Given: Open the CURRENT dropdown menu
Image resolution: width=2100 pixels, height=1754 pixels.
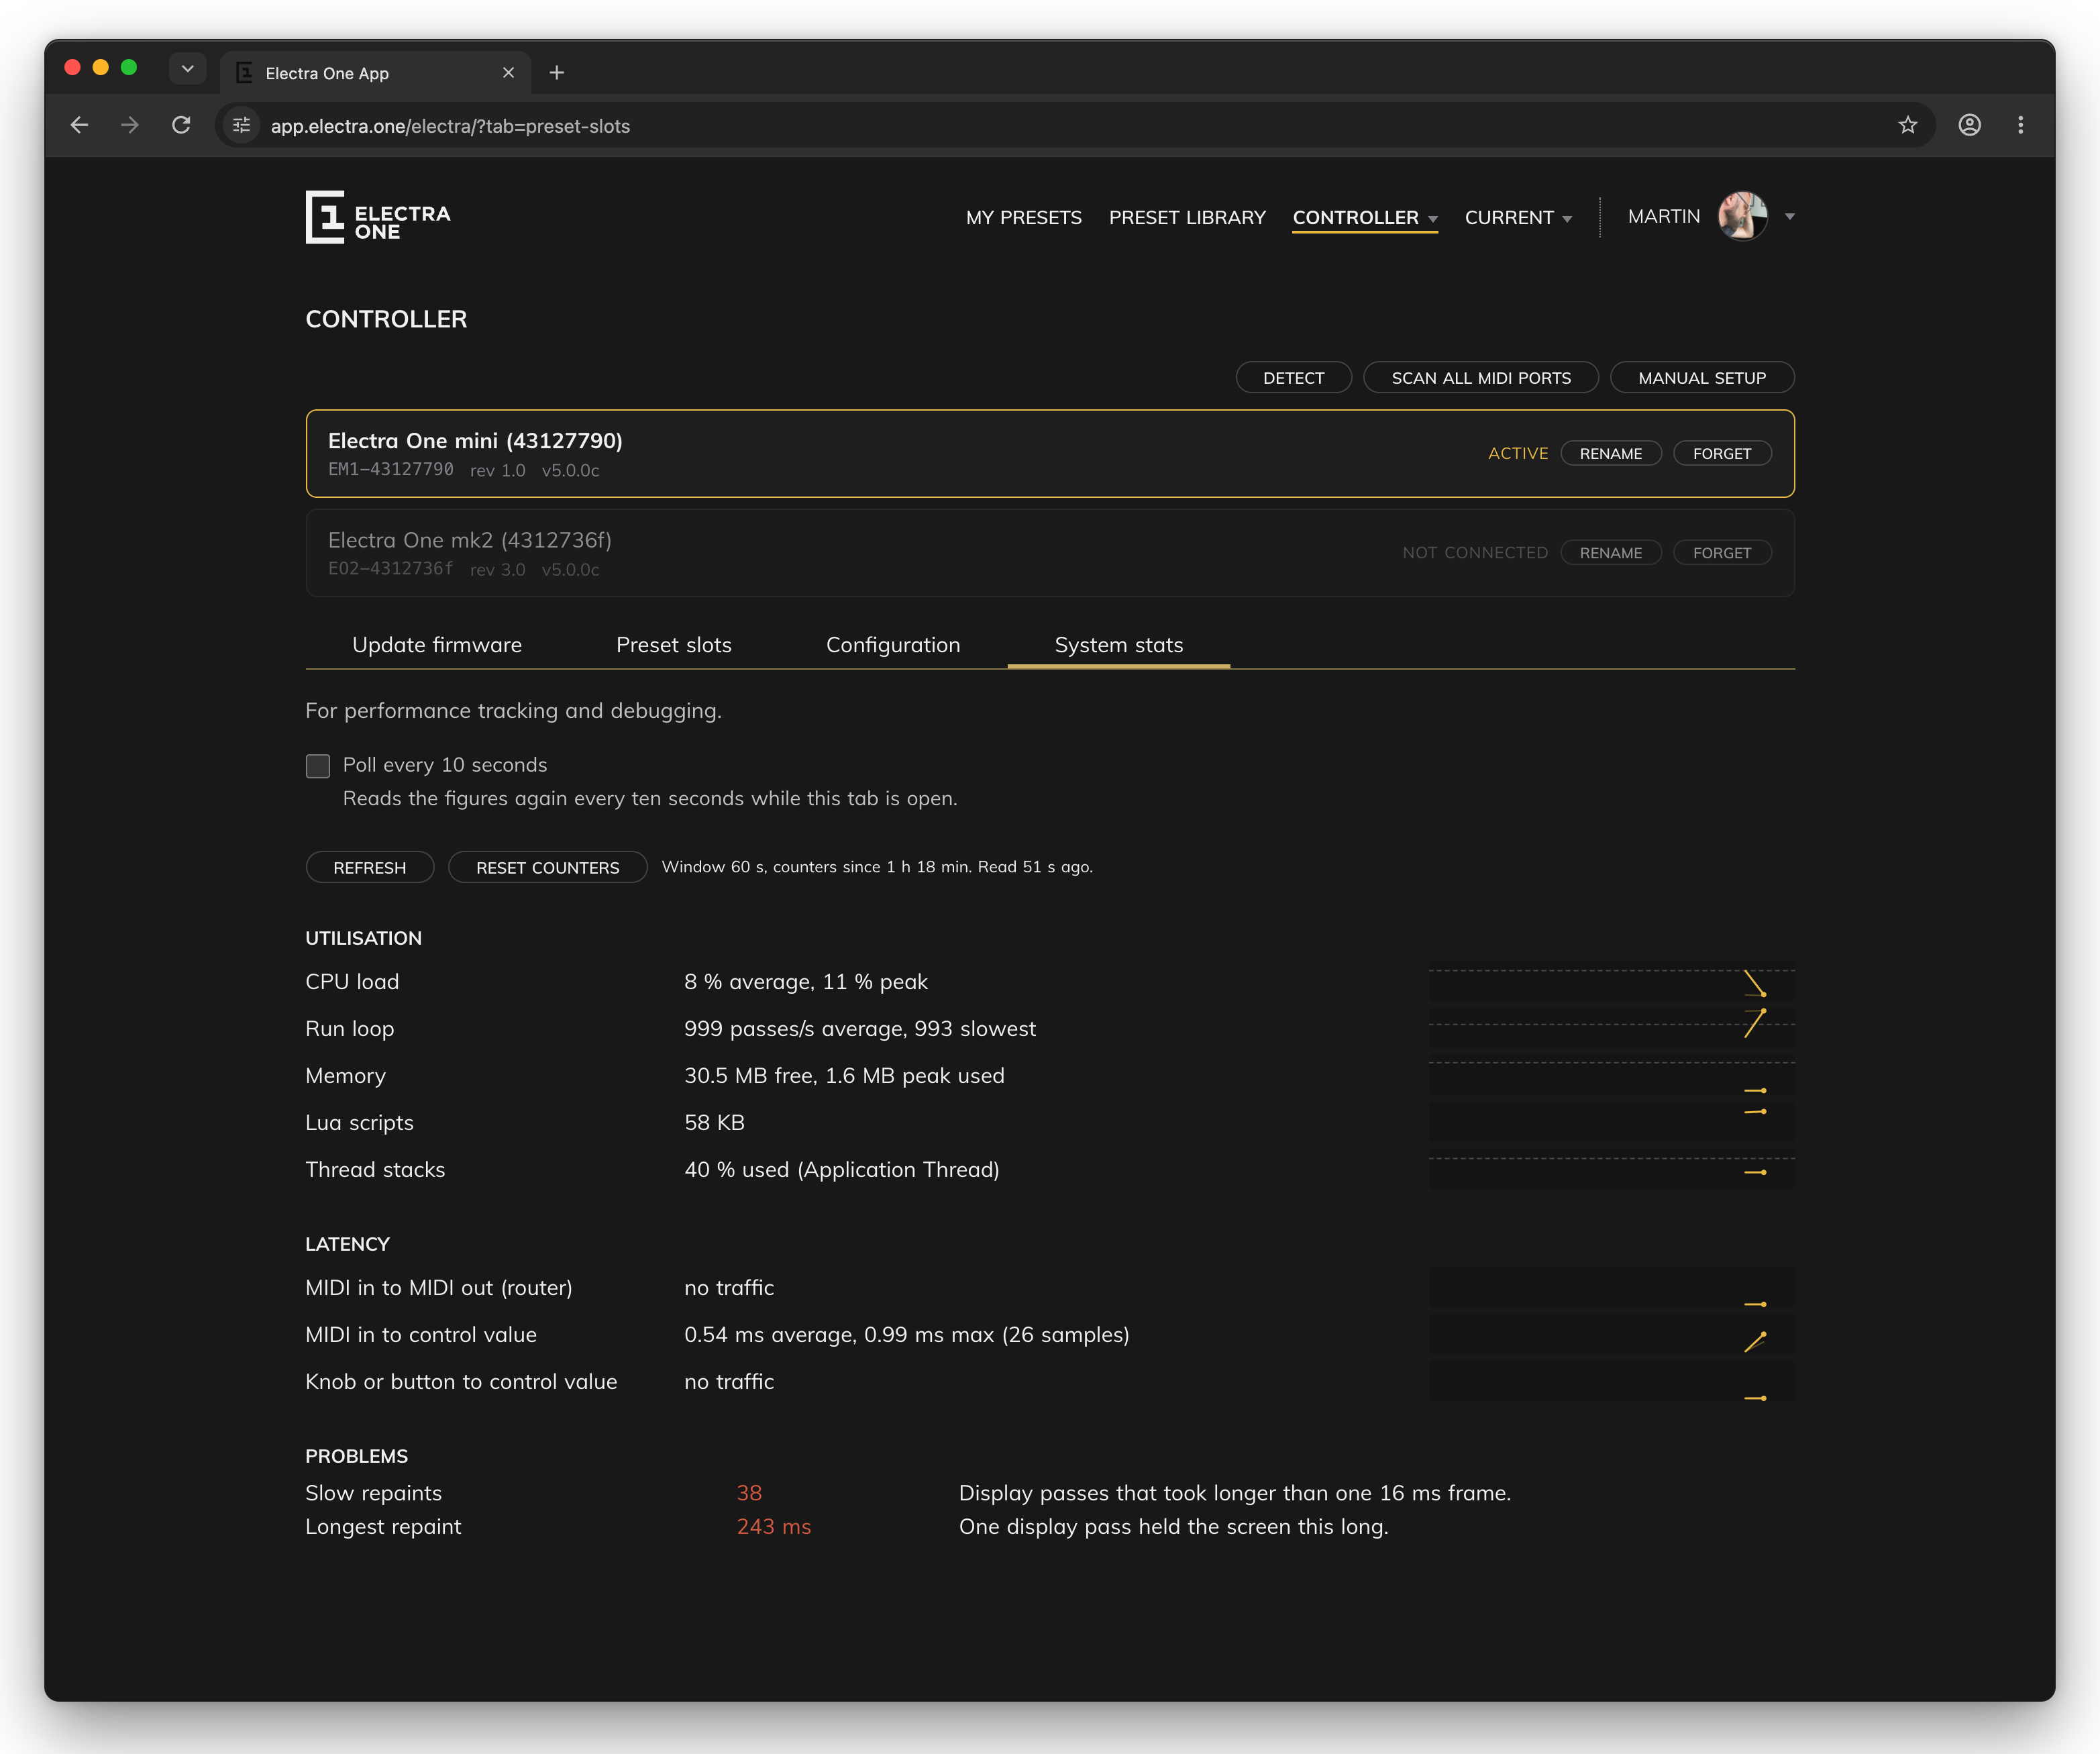Looking at the screenshot, I should click(1518, 217).
